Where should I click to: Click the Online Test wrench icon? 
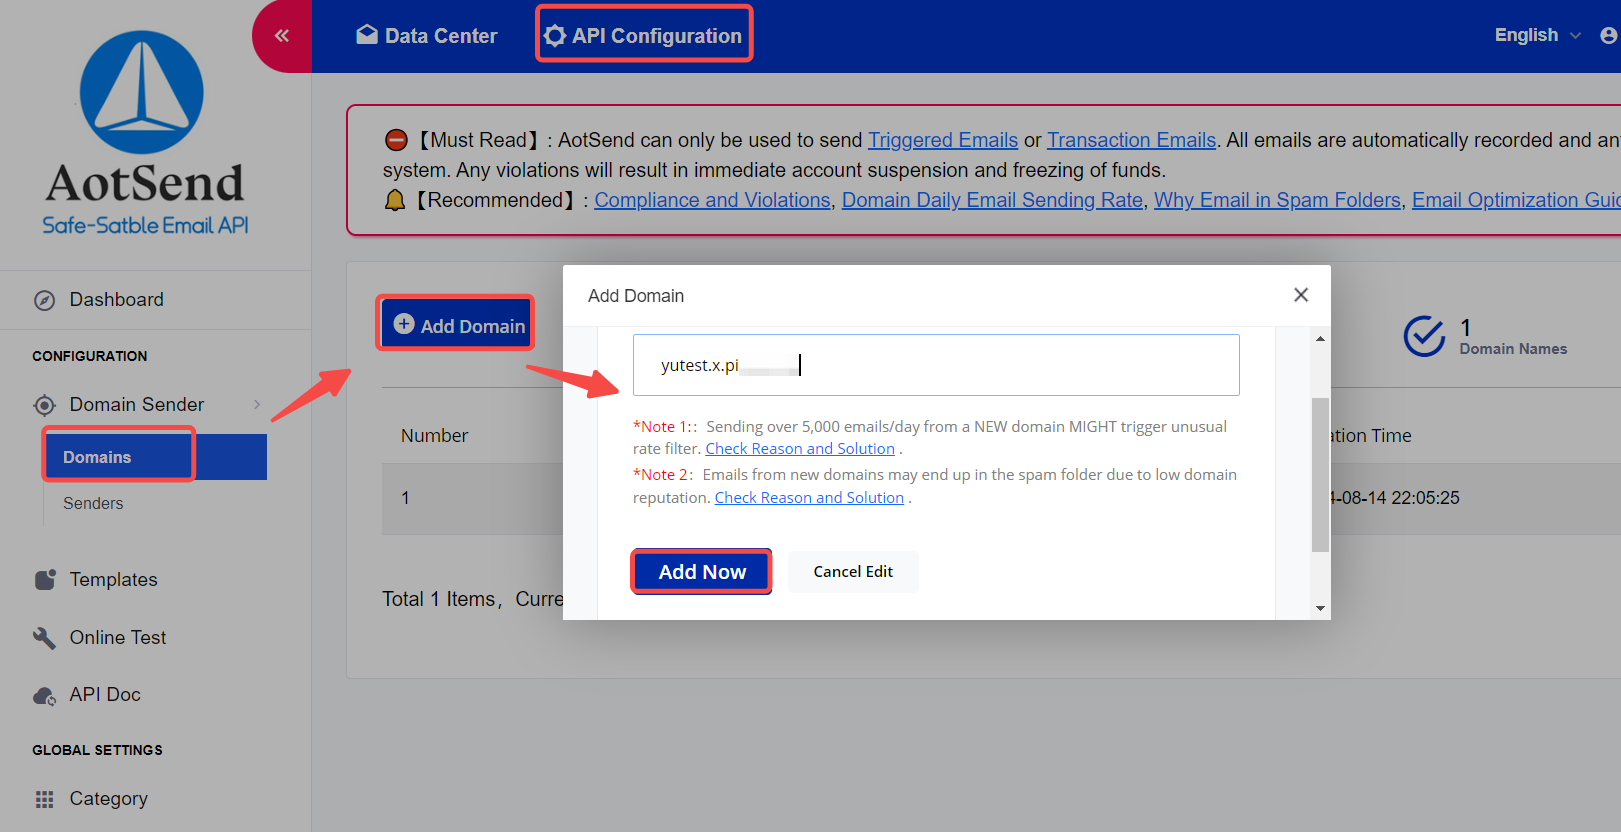(44, 638)
